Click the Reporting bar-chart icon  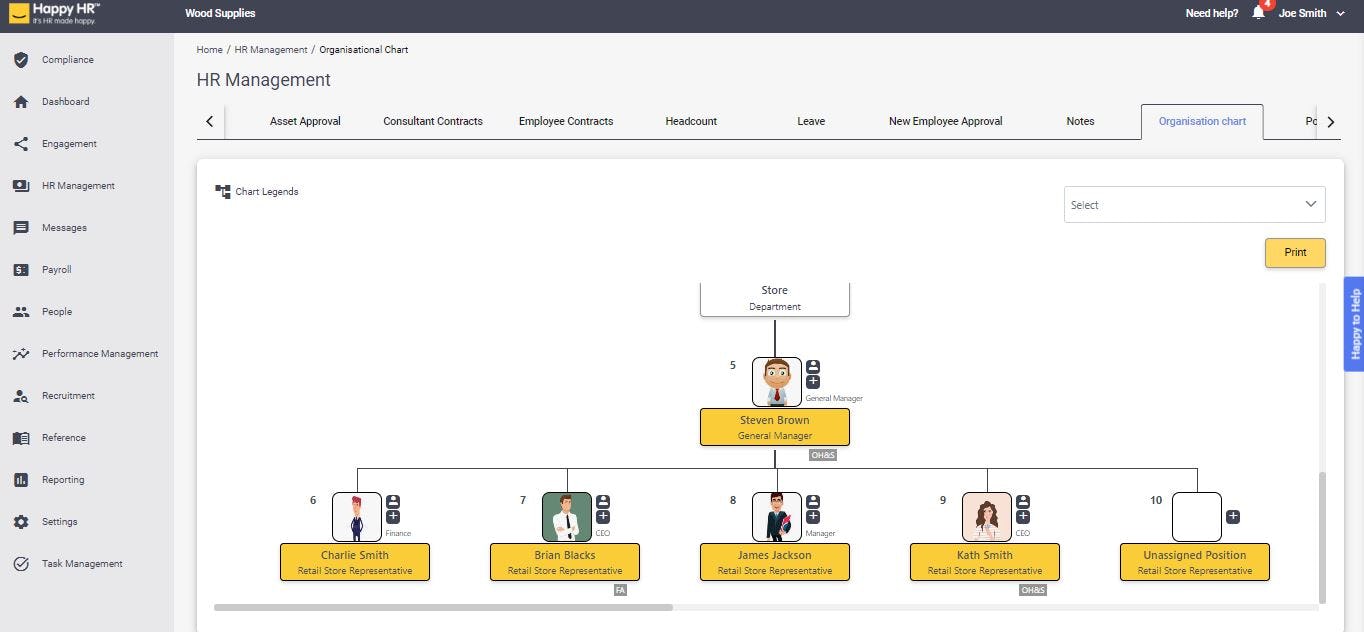[21, 479]
